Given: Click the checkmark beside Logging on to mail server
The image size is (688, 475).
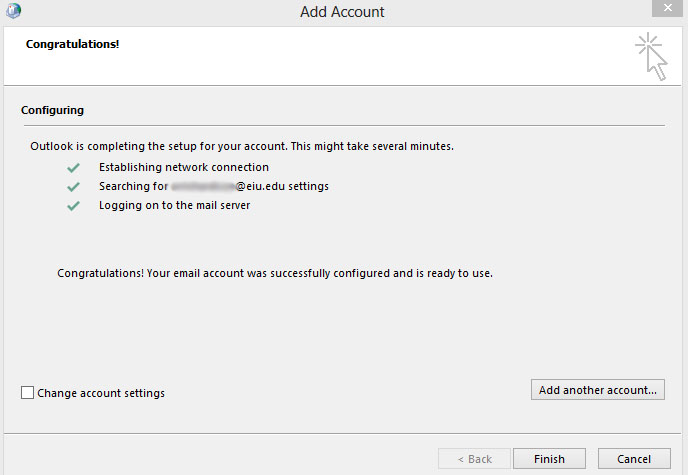Looking at the screenshot, I should (73, 205).
